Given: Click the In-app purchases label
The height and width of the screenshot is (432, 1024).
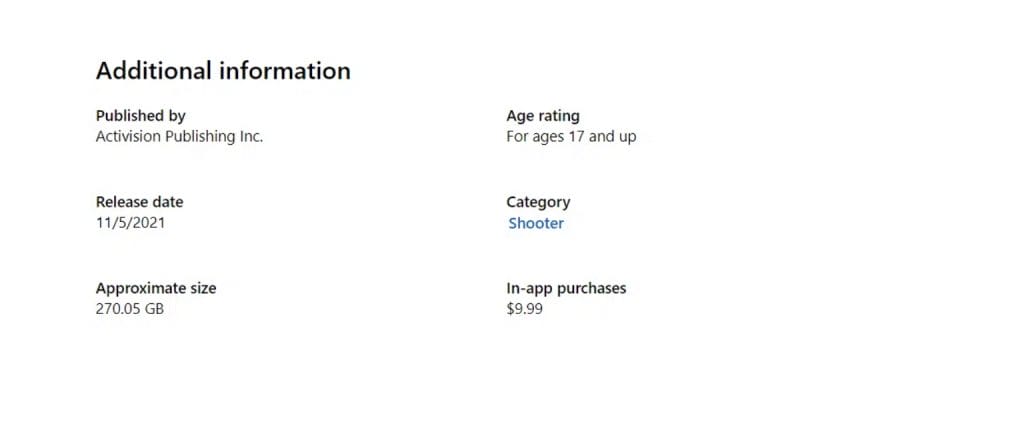Looking at the screenshot, I should pos(566,288).
